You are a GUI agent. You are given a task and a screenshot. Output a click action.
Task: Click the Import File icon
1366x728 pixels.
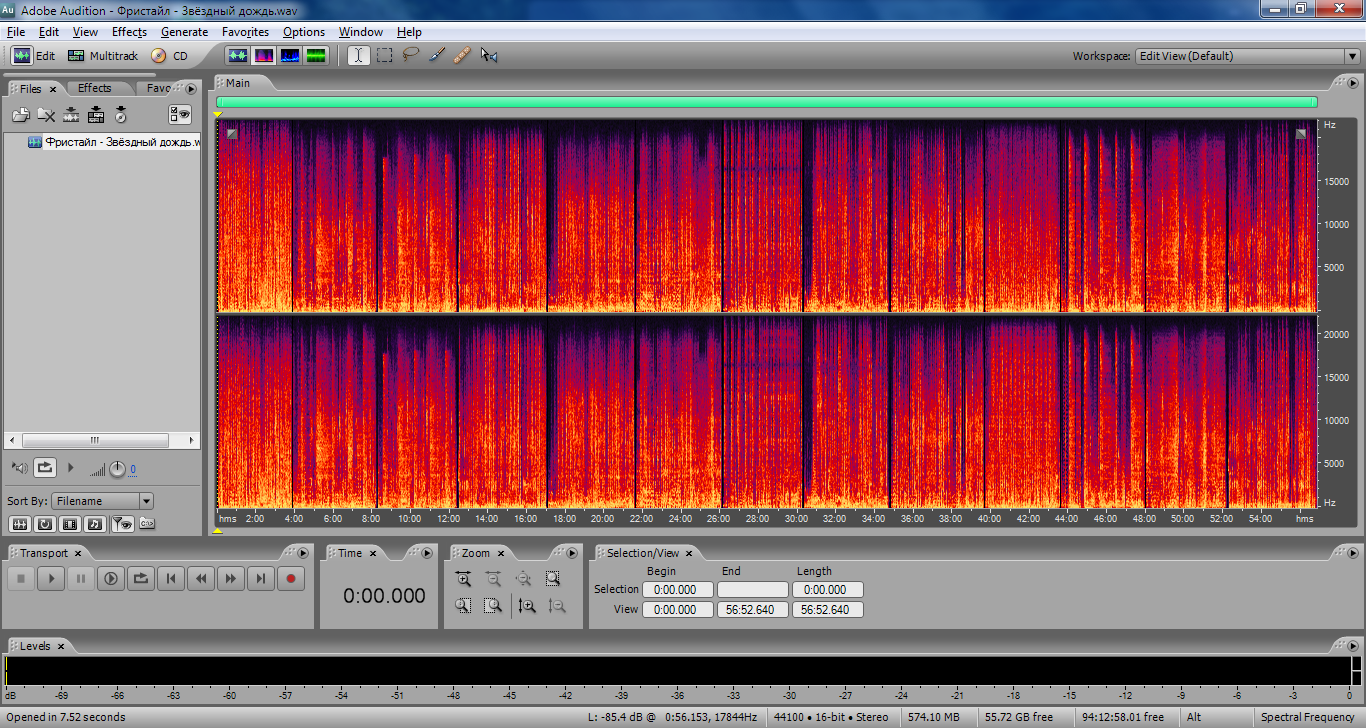coord(21,115)
